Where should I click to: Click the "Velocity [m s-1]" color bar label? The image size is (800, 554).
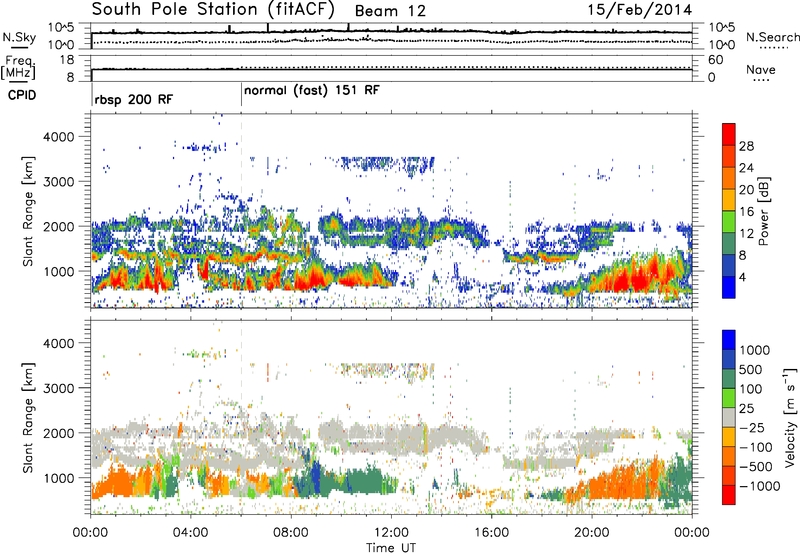790,417
